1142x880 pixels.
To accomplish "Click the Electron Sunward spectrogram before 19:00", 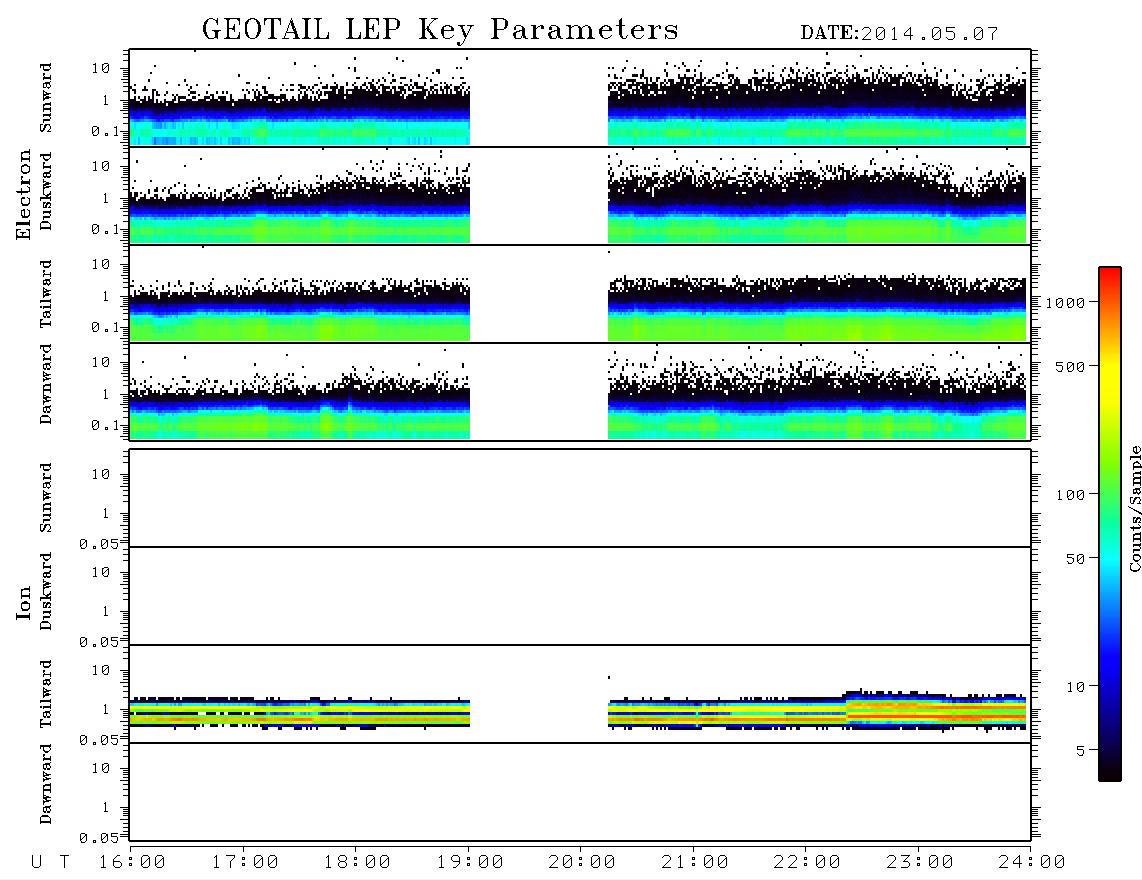I will 299,108.
